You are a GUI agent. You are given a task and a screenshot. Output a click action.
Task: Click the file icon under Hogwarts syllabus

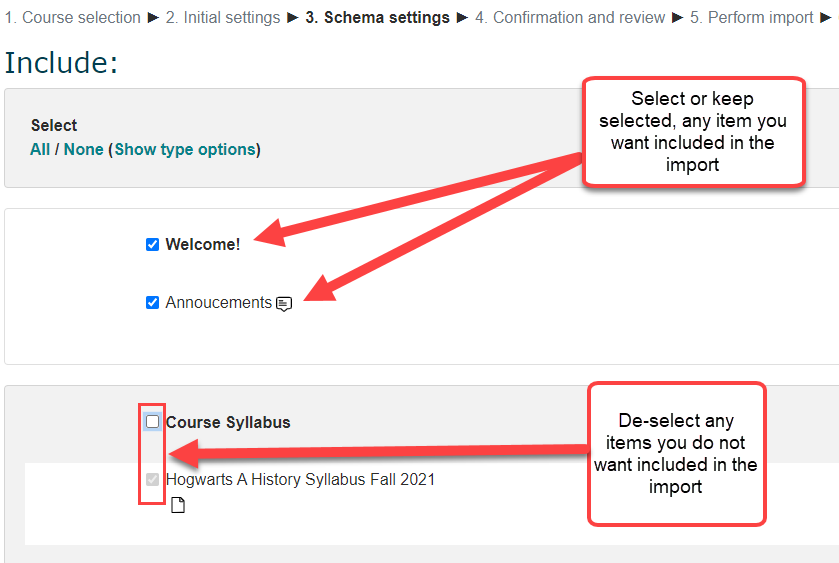[178, 506]
